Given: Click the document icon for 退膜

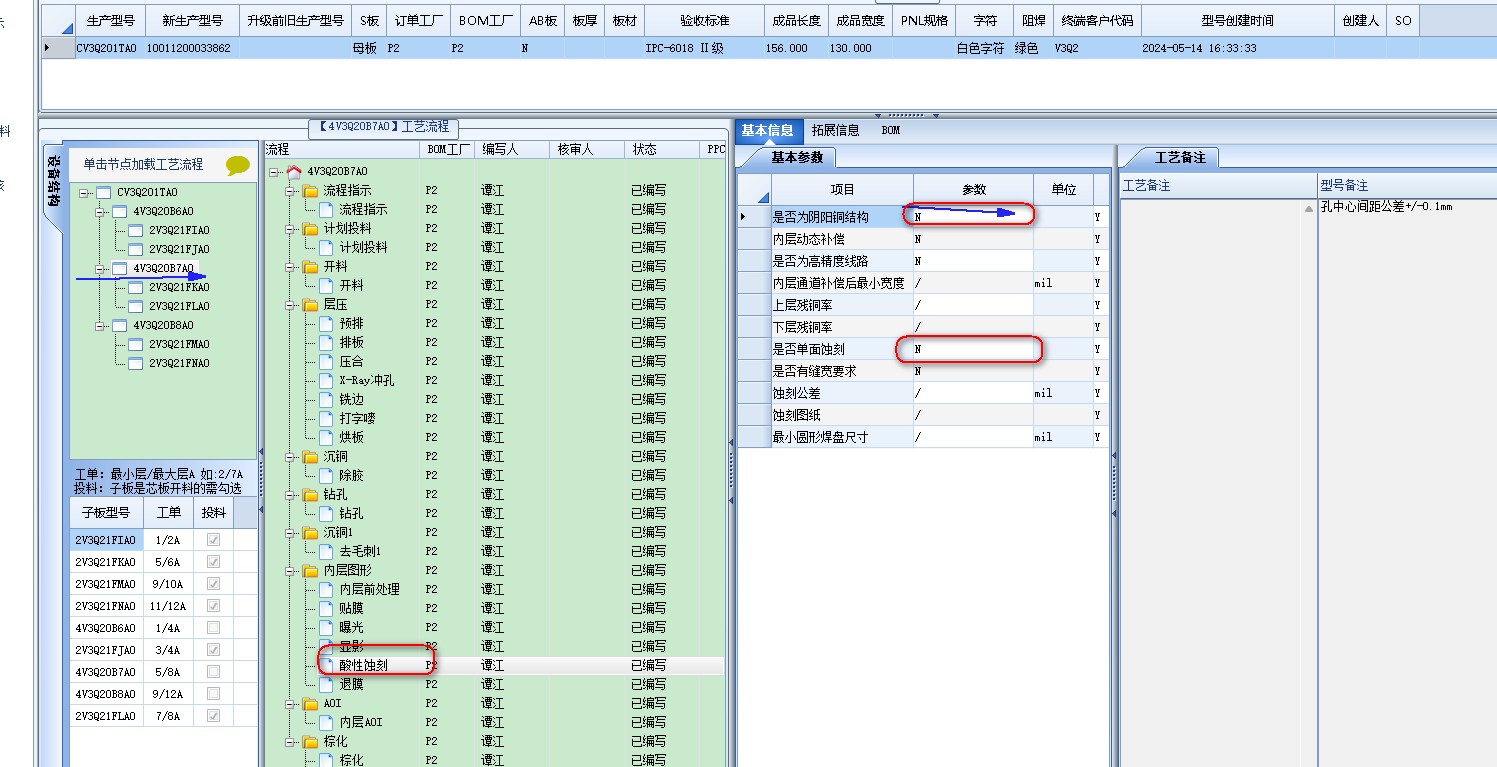Looking at the screenshot, I should [326, 685].
